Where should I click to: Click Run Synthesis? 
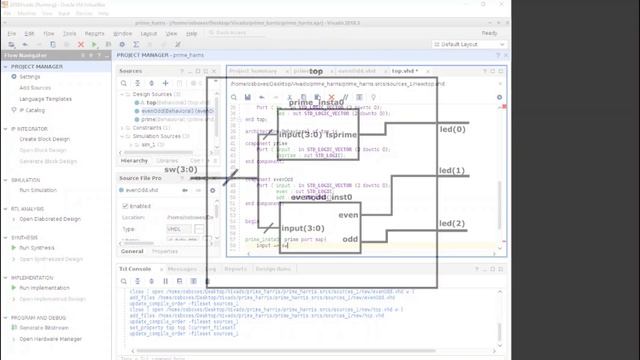click(x=37, y=248)
